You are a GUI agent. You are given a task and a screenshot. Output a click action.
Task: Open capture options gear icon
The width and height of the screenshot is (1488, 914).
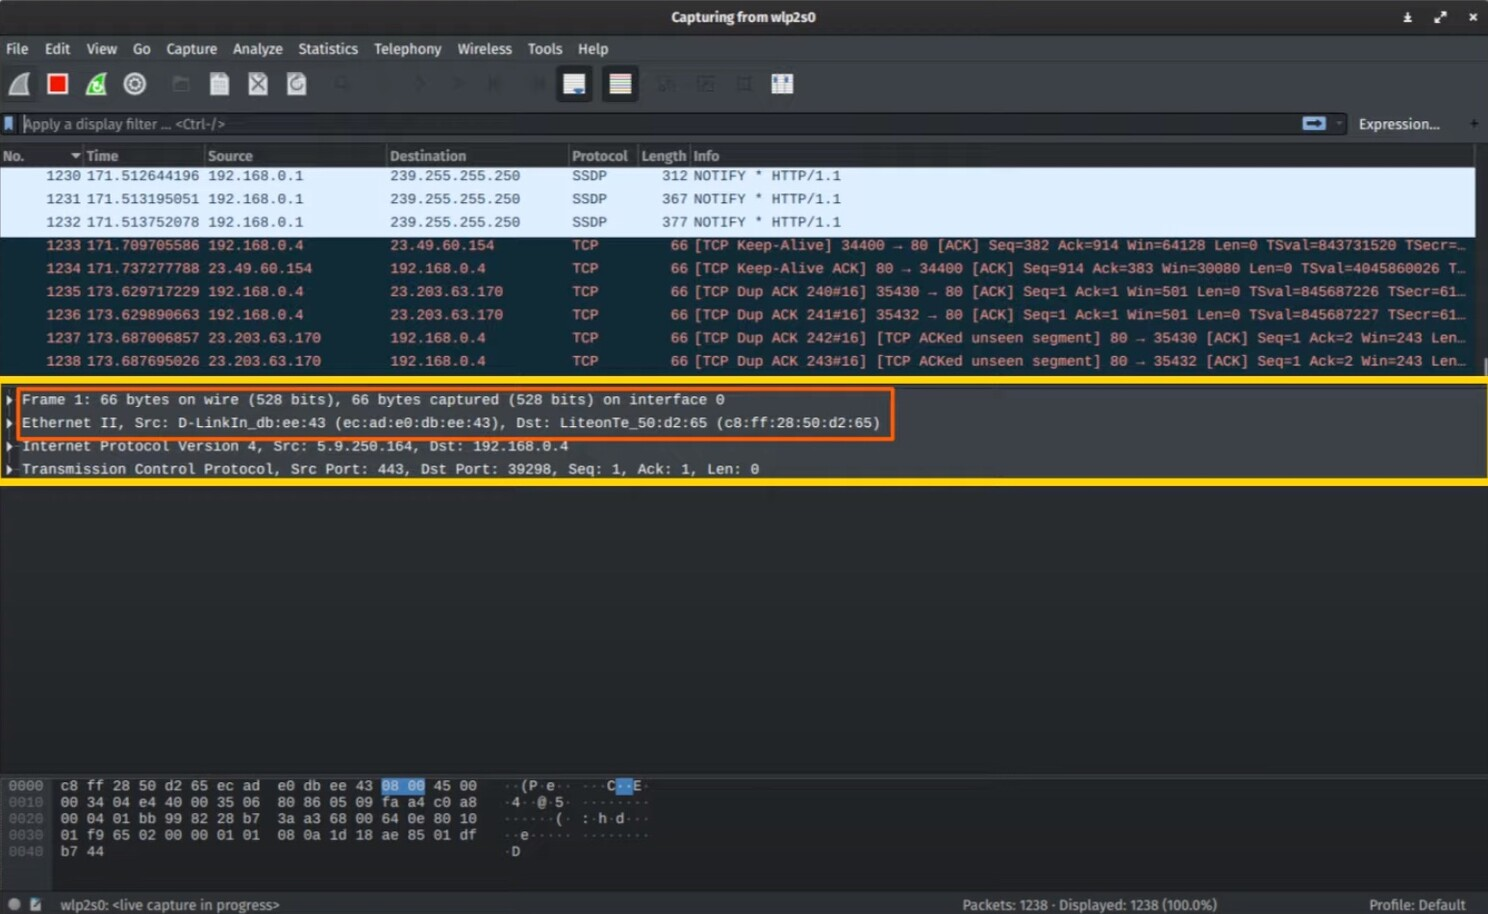(x=135, y=84)
